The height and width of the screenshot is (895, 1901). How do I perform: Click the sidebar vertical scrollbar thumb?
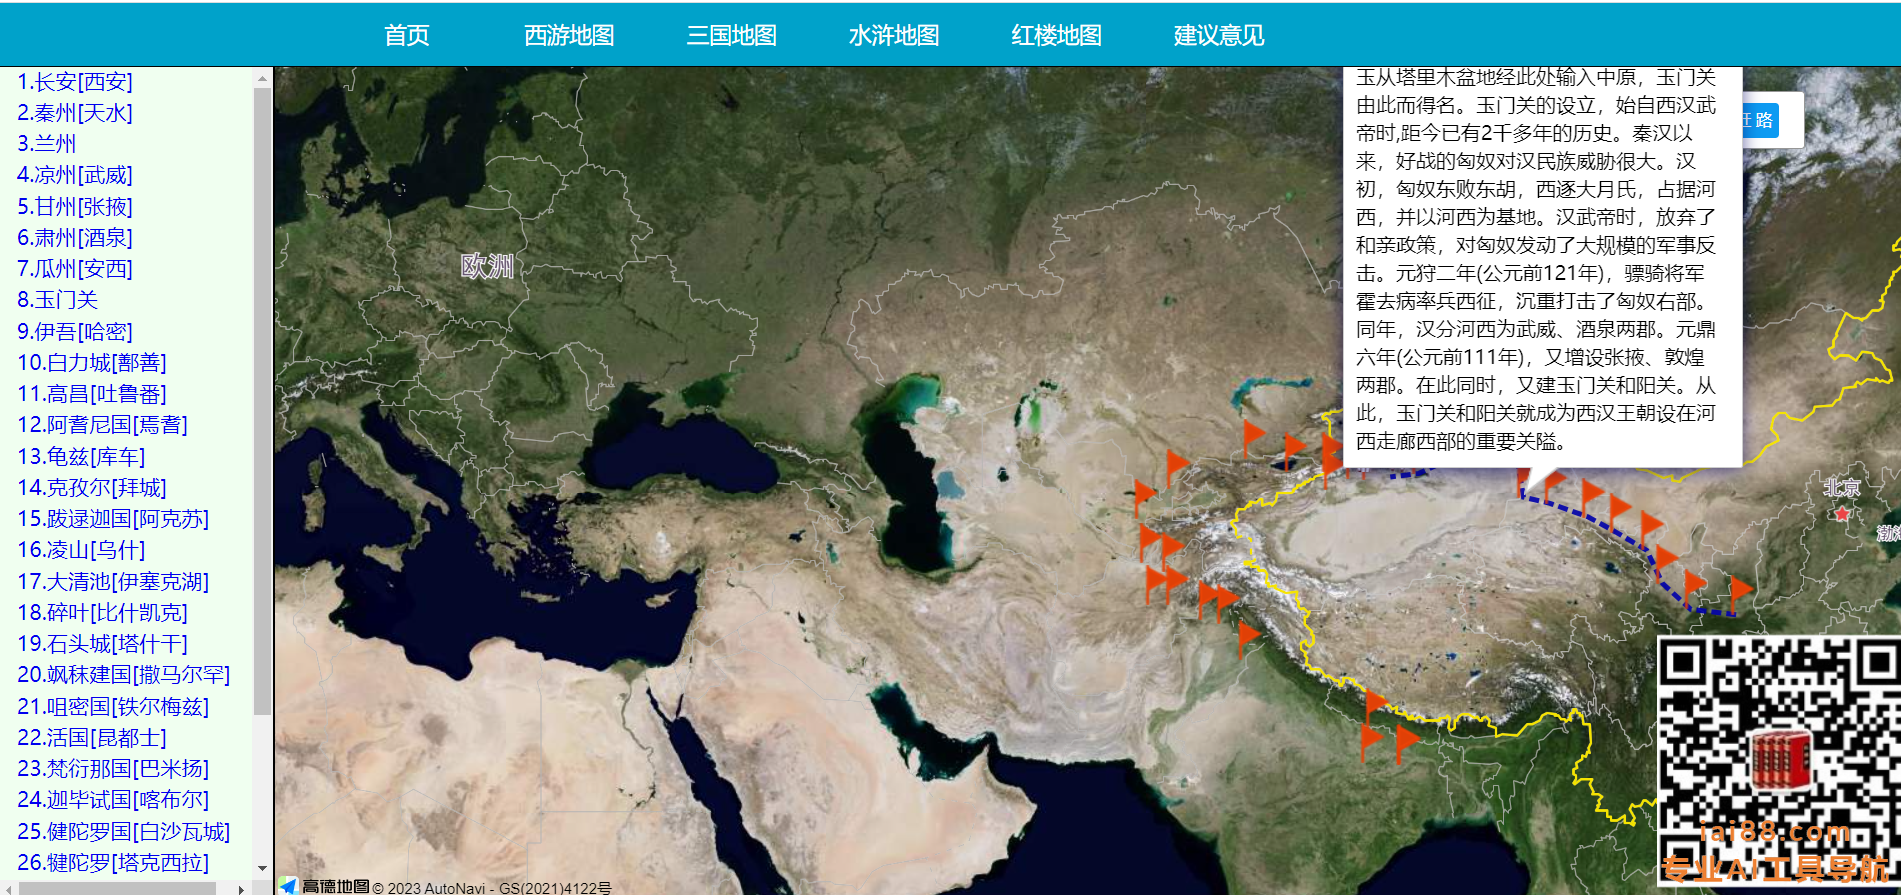[x=262, y=400]
